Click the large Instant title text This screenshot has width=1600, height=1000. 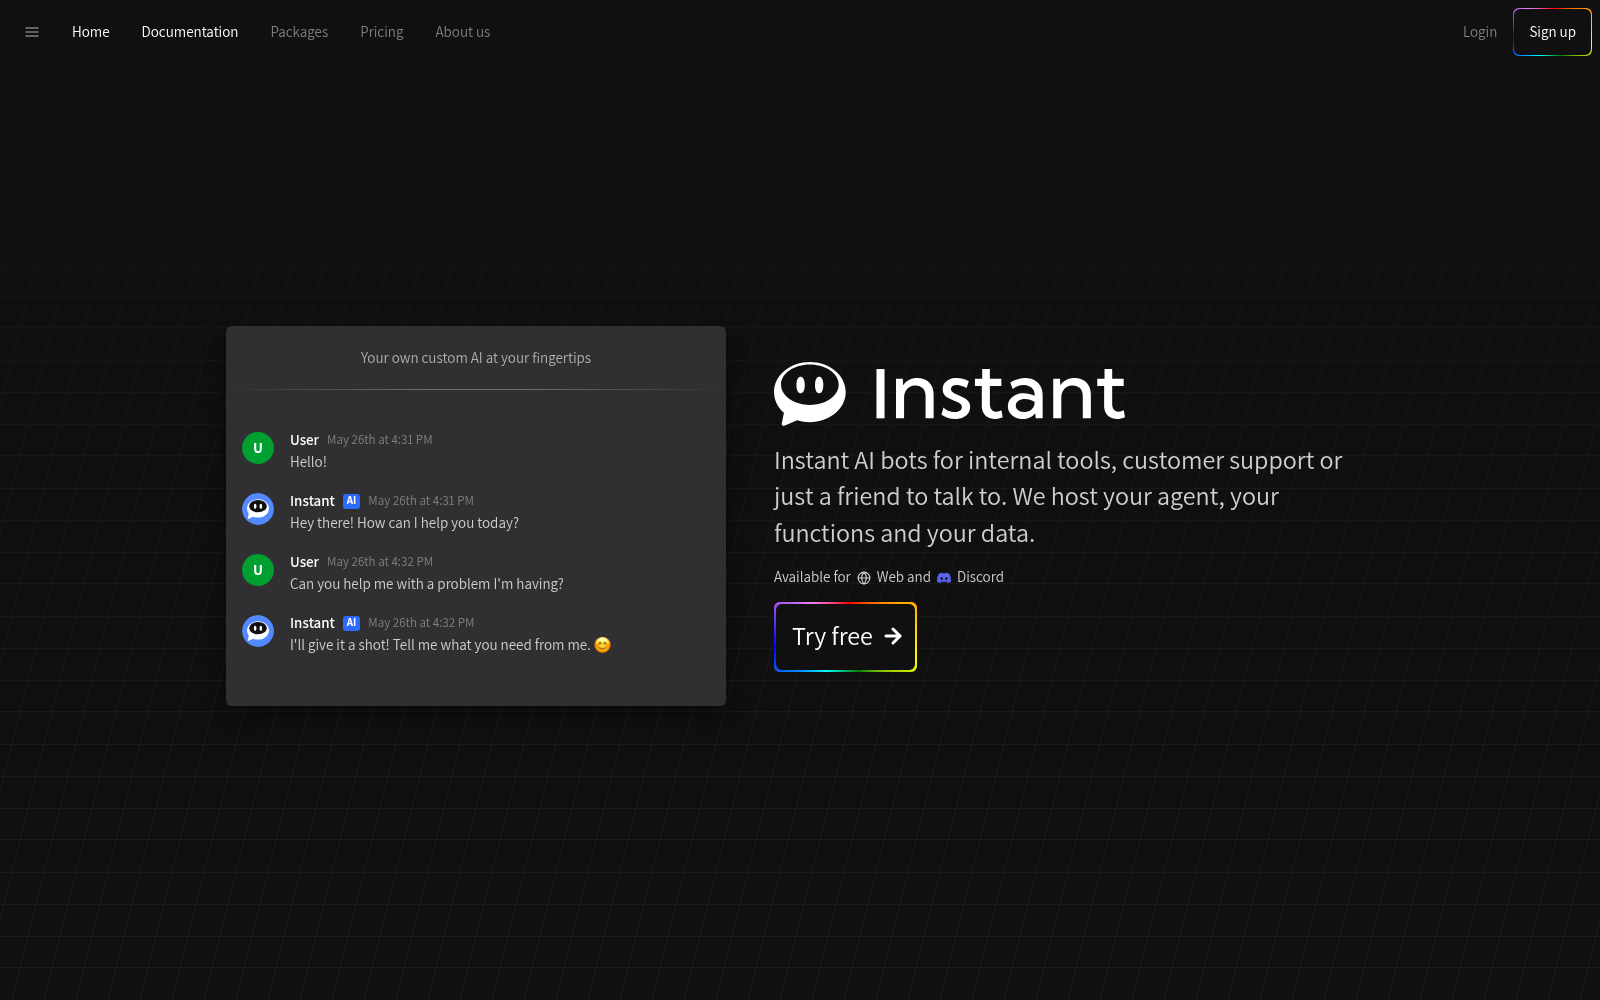point(998,393)
